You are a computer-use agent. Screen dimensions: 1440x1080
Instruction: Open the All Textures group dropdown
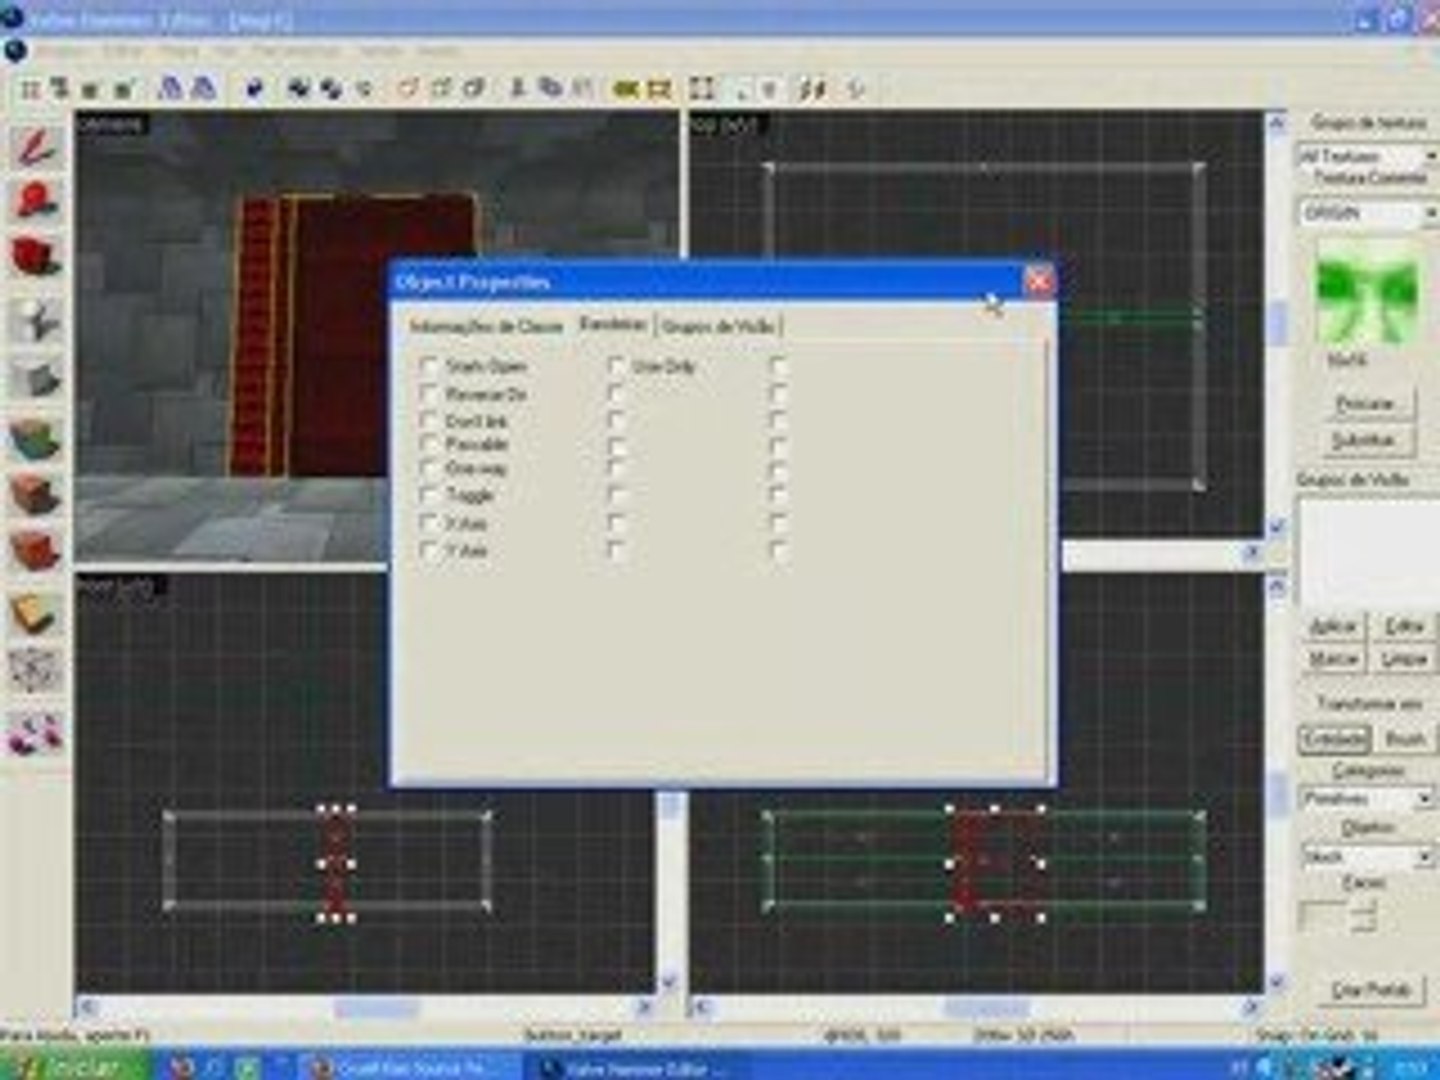click(1366, 157)
